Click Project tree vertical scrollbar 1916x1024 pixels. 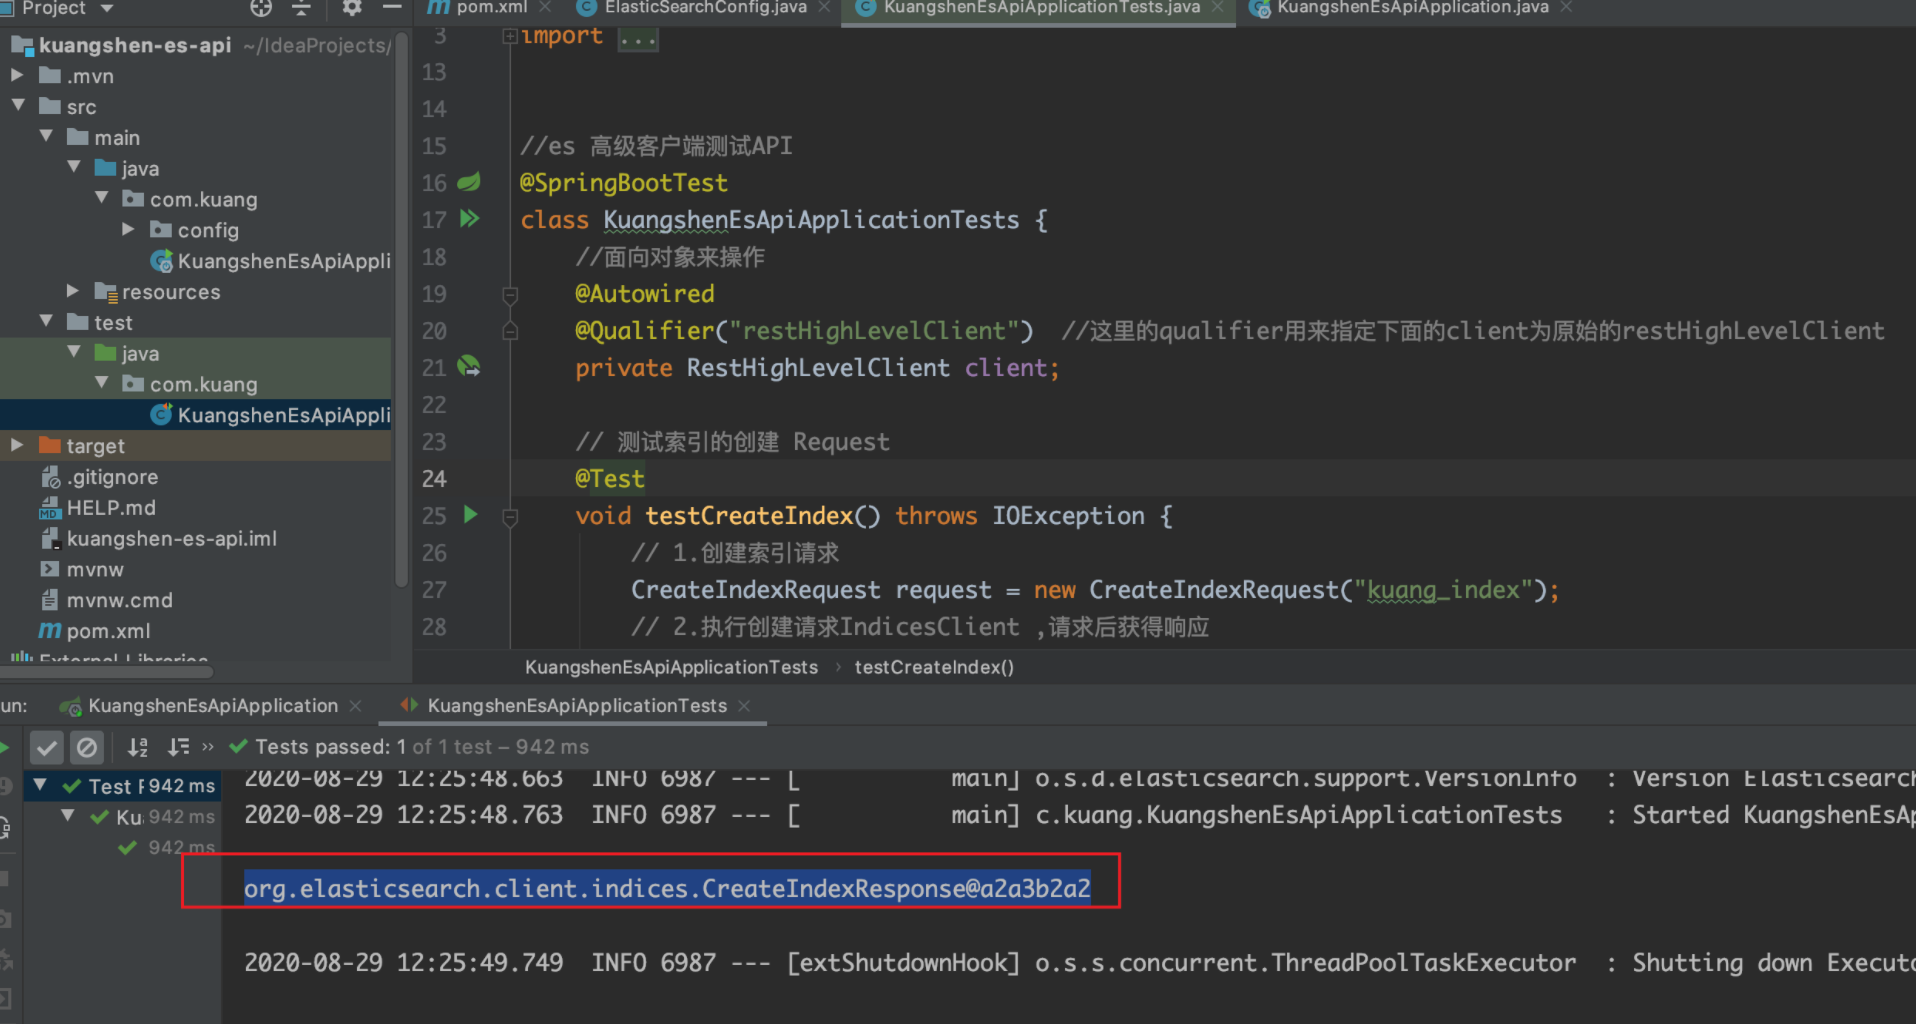[x=401, y=310]
